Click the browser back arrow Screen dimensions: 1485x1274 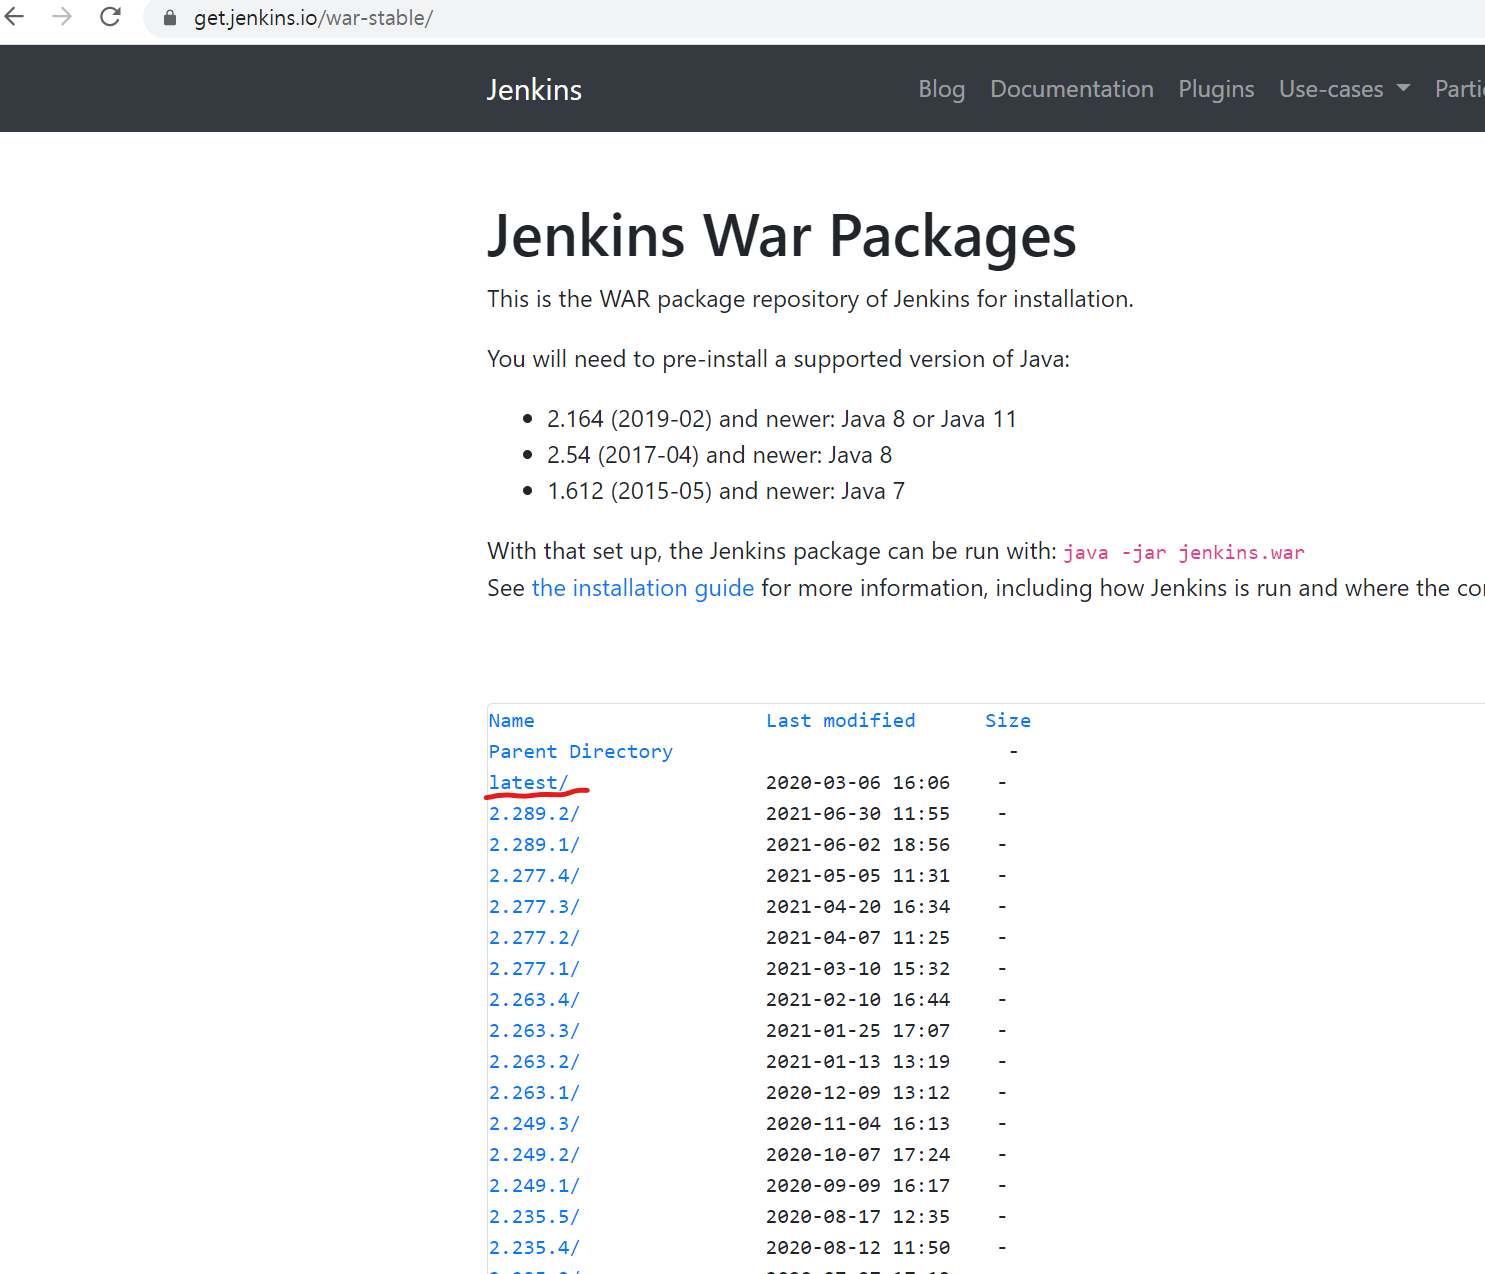14,17
